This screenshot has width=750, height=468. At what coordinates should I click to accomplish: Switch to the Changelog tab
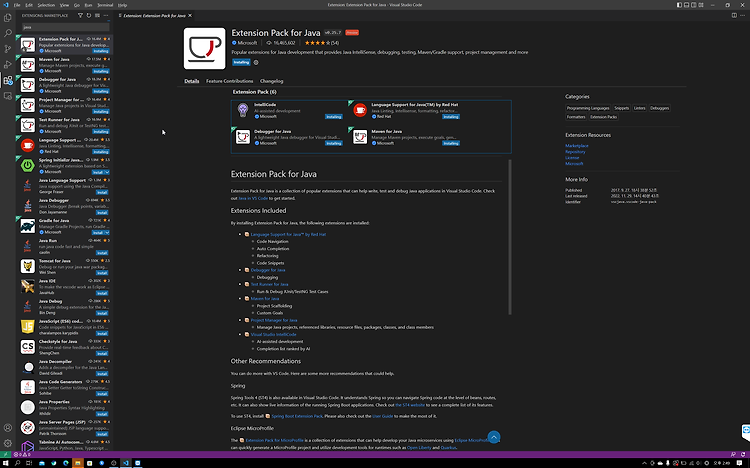coord(272,81)
